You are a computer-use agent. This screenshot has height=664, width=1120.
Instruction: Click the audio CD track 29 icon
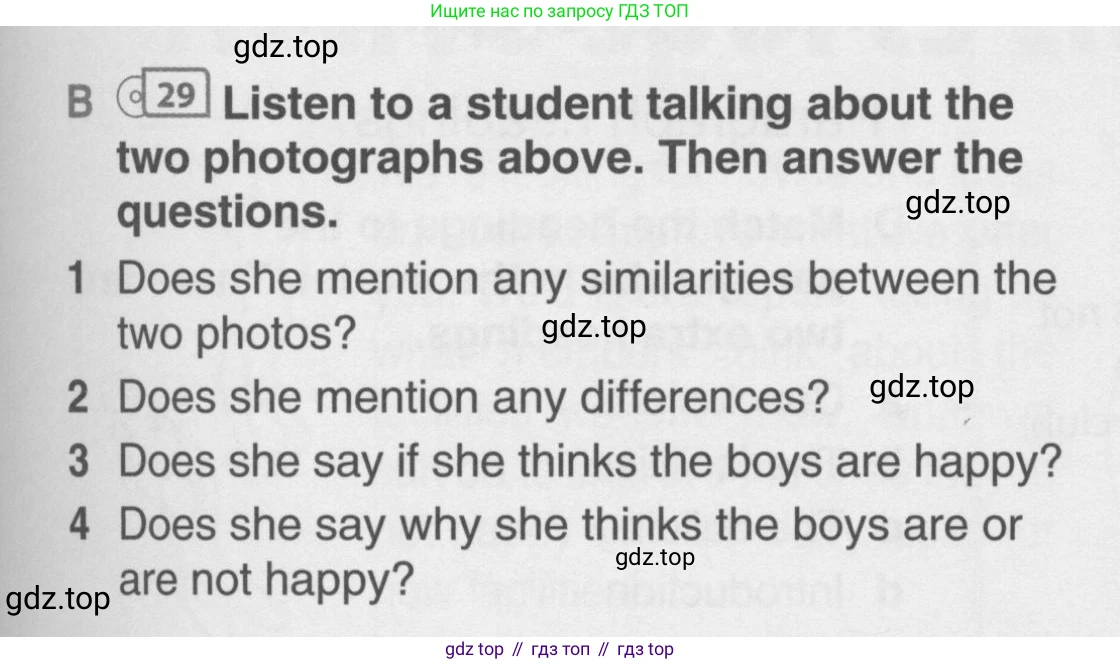163,96
